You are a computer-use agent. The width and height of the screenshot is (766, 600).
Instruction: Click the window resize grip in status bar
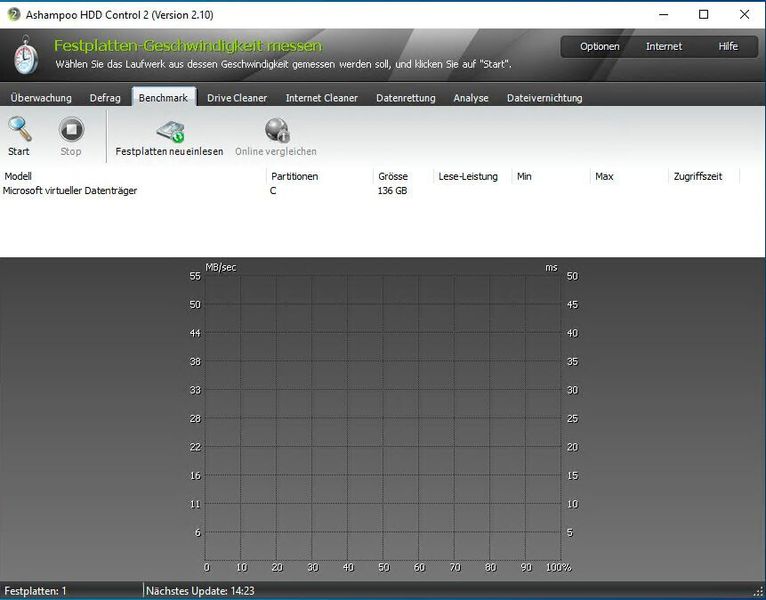point(758,592)
